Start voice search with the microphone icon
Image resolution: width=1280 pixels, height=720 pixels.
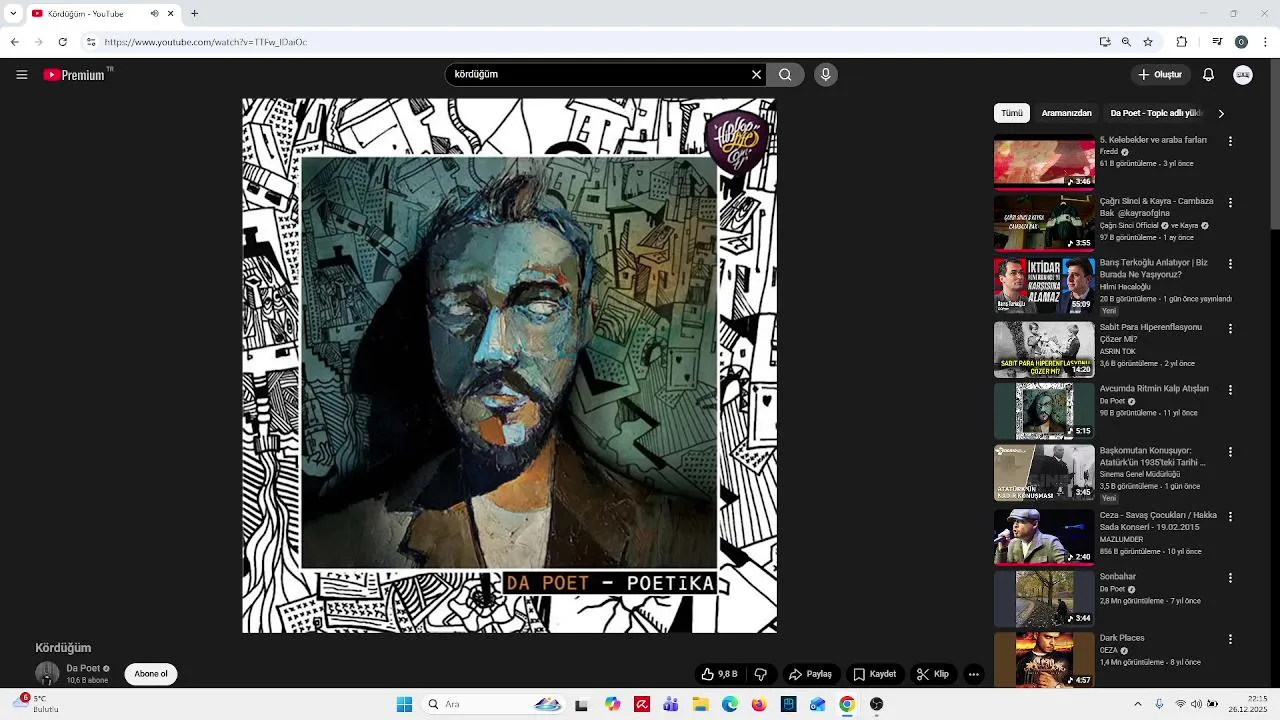(x=825, y=74)
